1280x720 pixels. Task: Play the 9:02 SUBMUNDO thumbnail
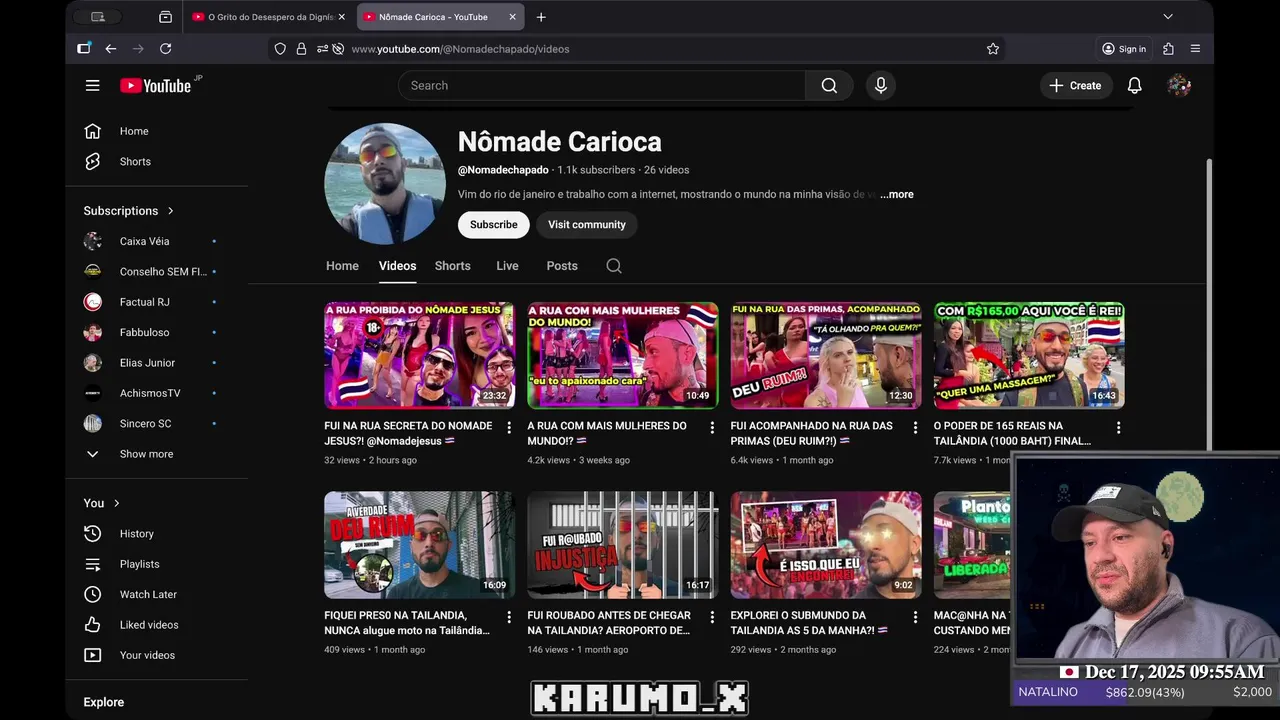(826, 545)
